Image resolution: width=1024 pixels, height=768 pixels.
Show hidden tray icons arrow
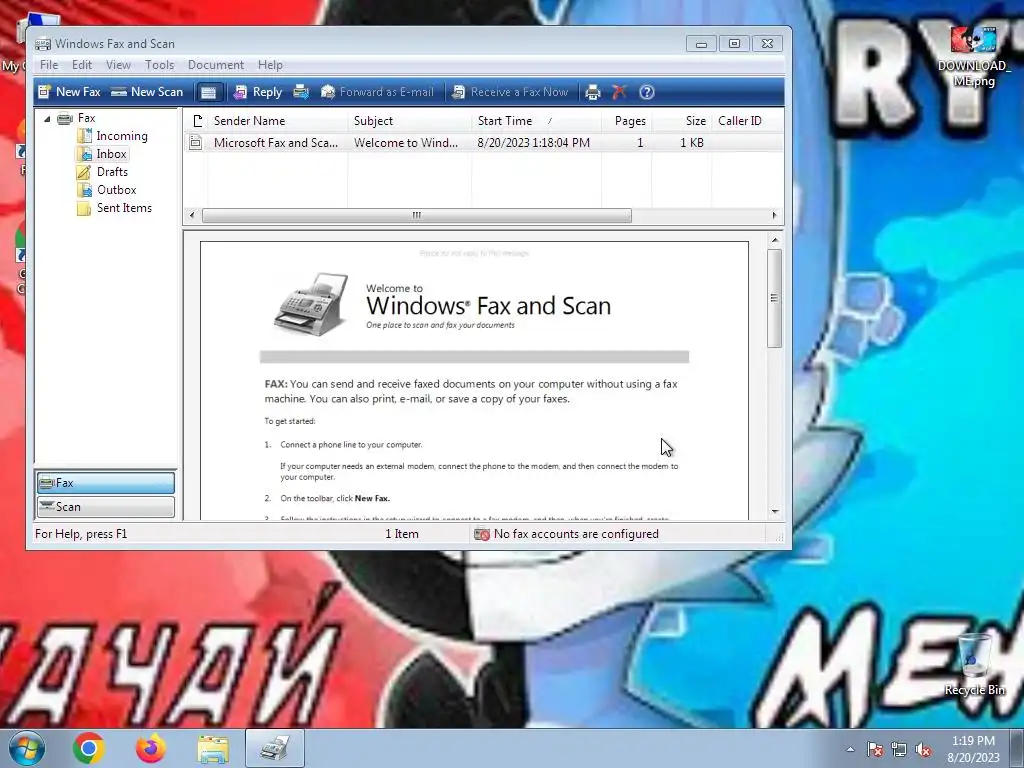pos(850,750)
